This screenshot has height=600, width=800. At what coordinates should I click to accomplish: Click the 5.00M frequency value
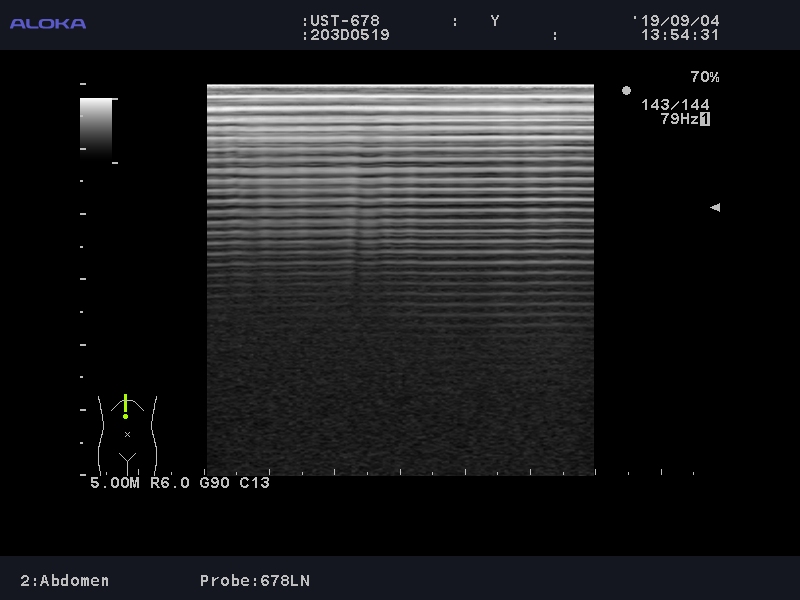pyautogui.click(x=114, y=483)
